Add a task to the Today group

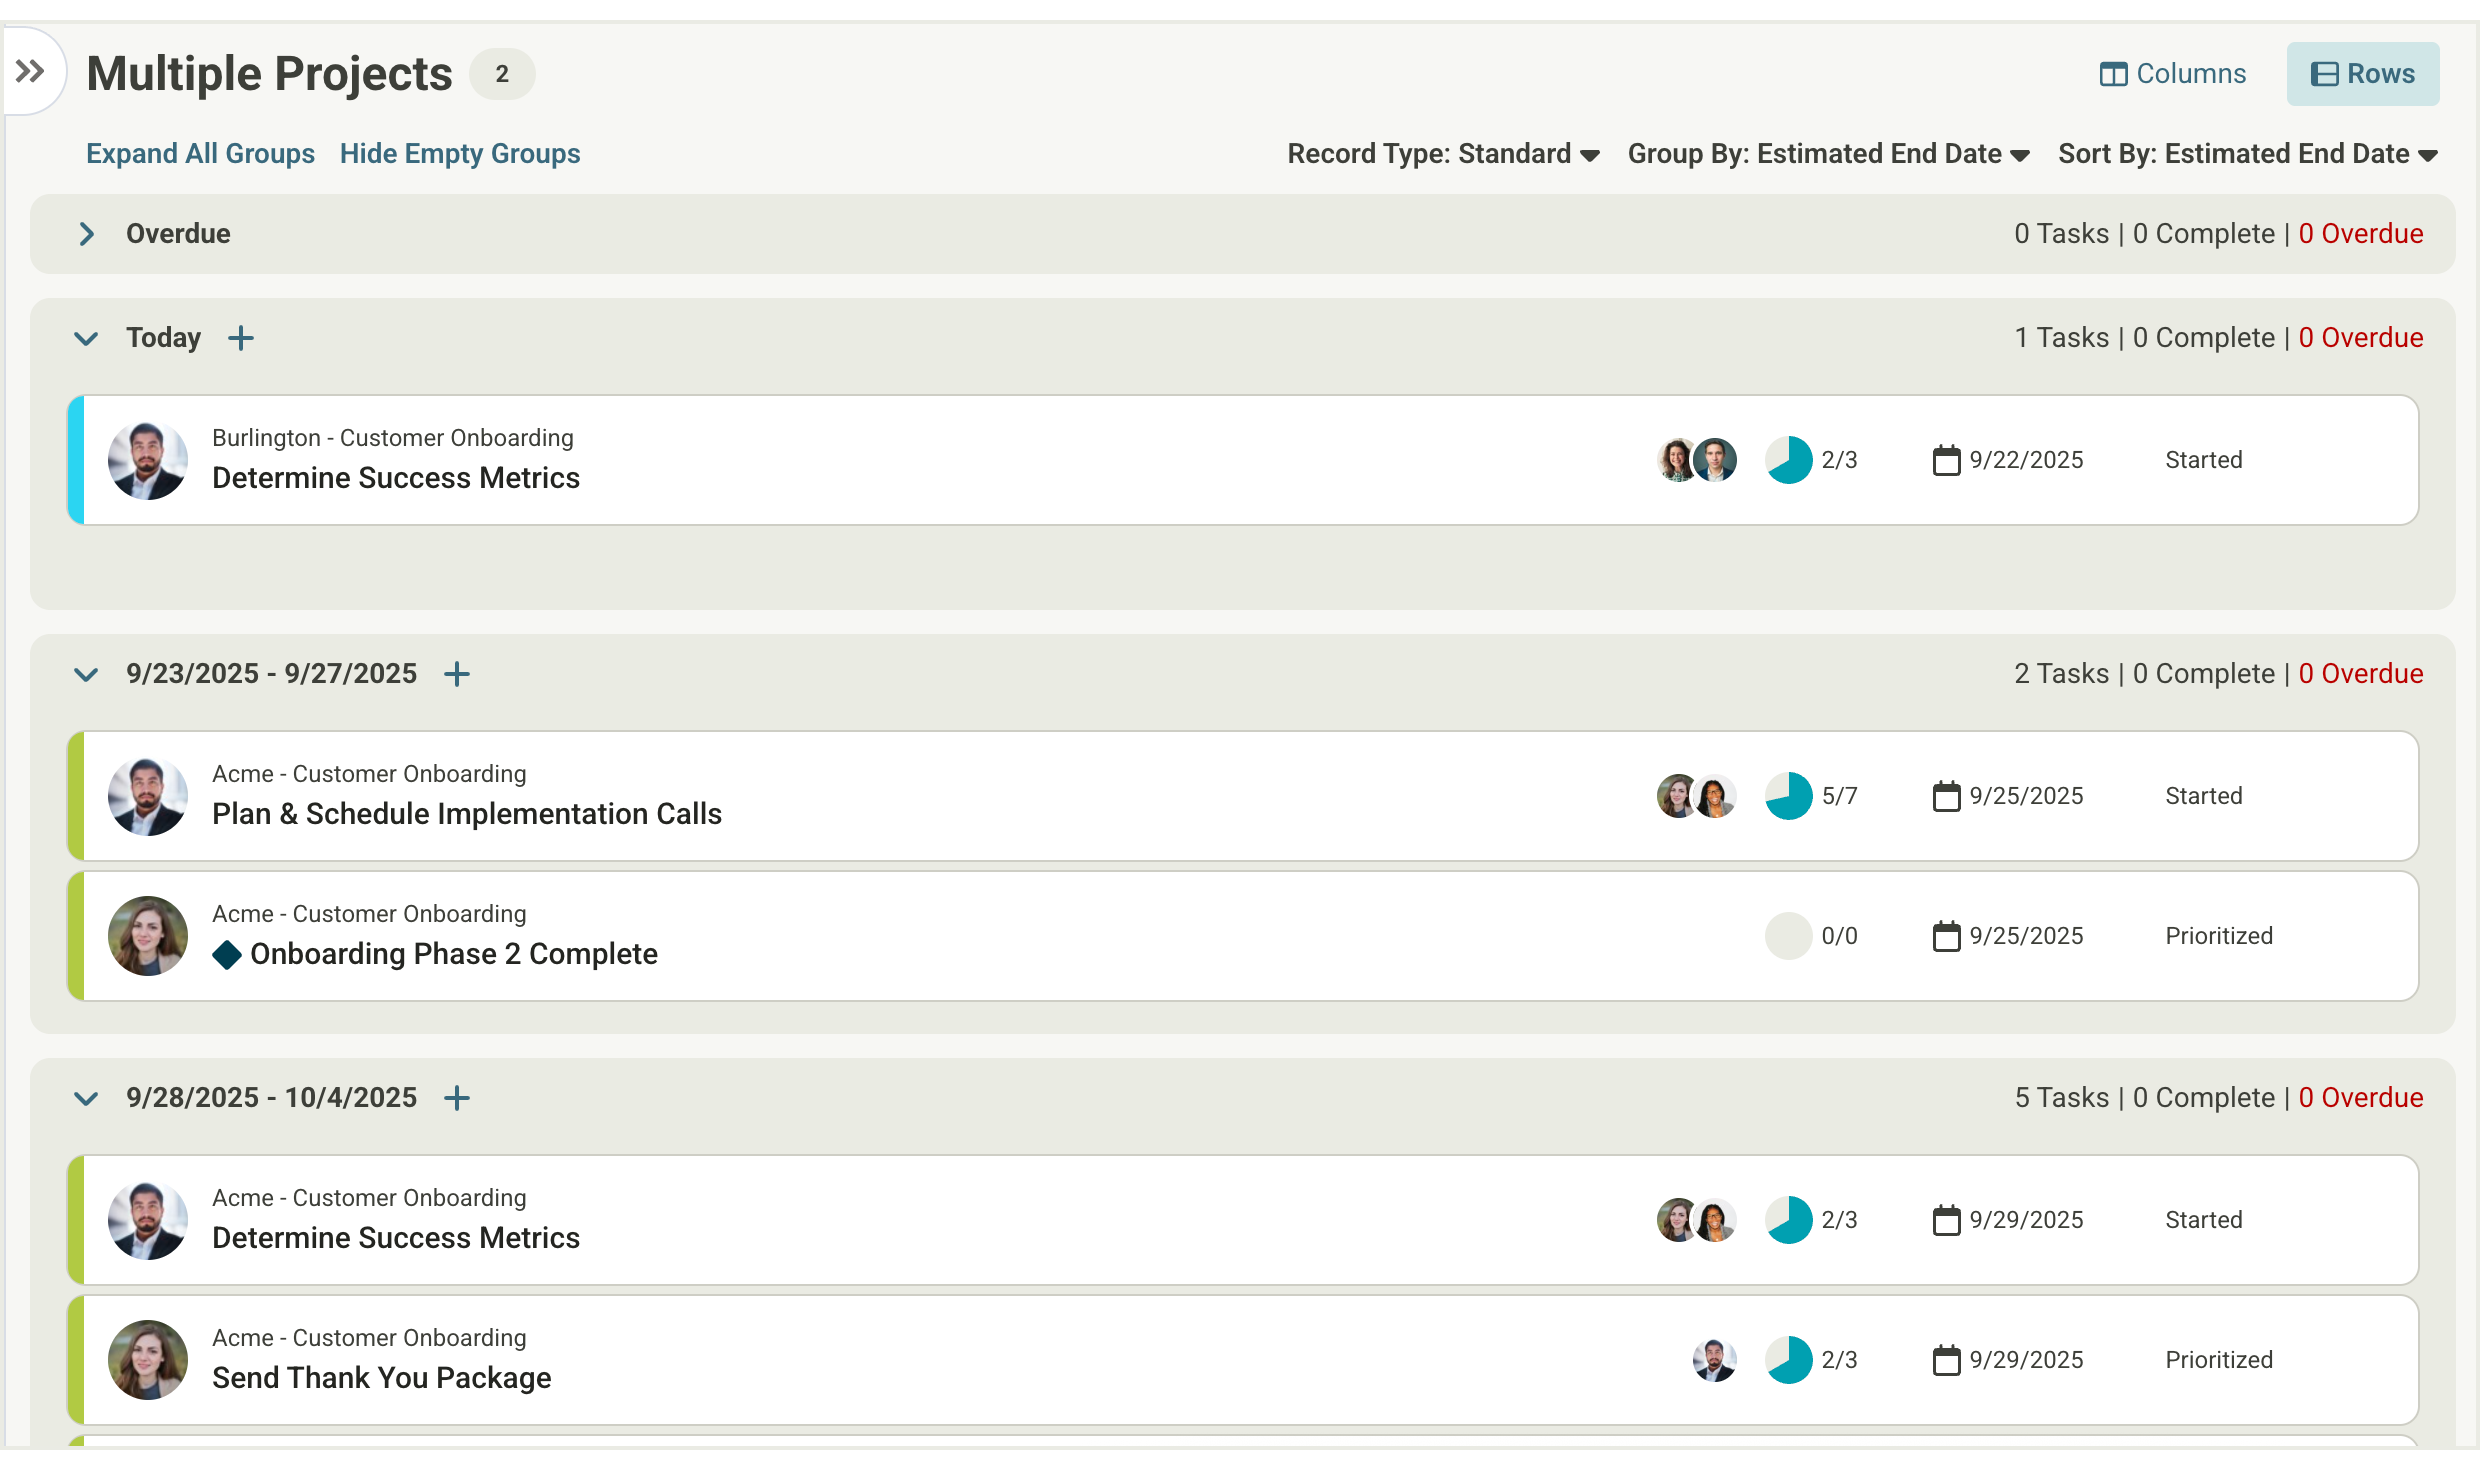click(x=241, y=338)
